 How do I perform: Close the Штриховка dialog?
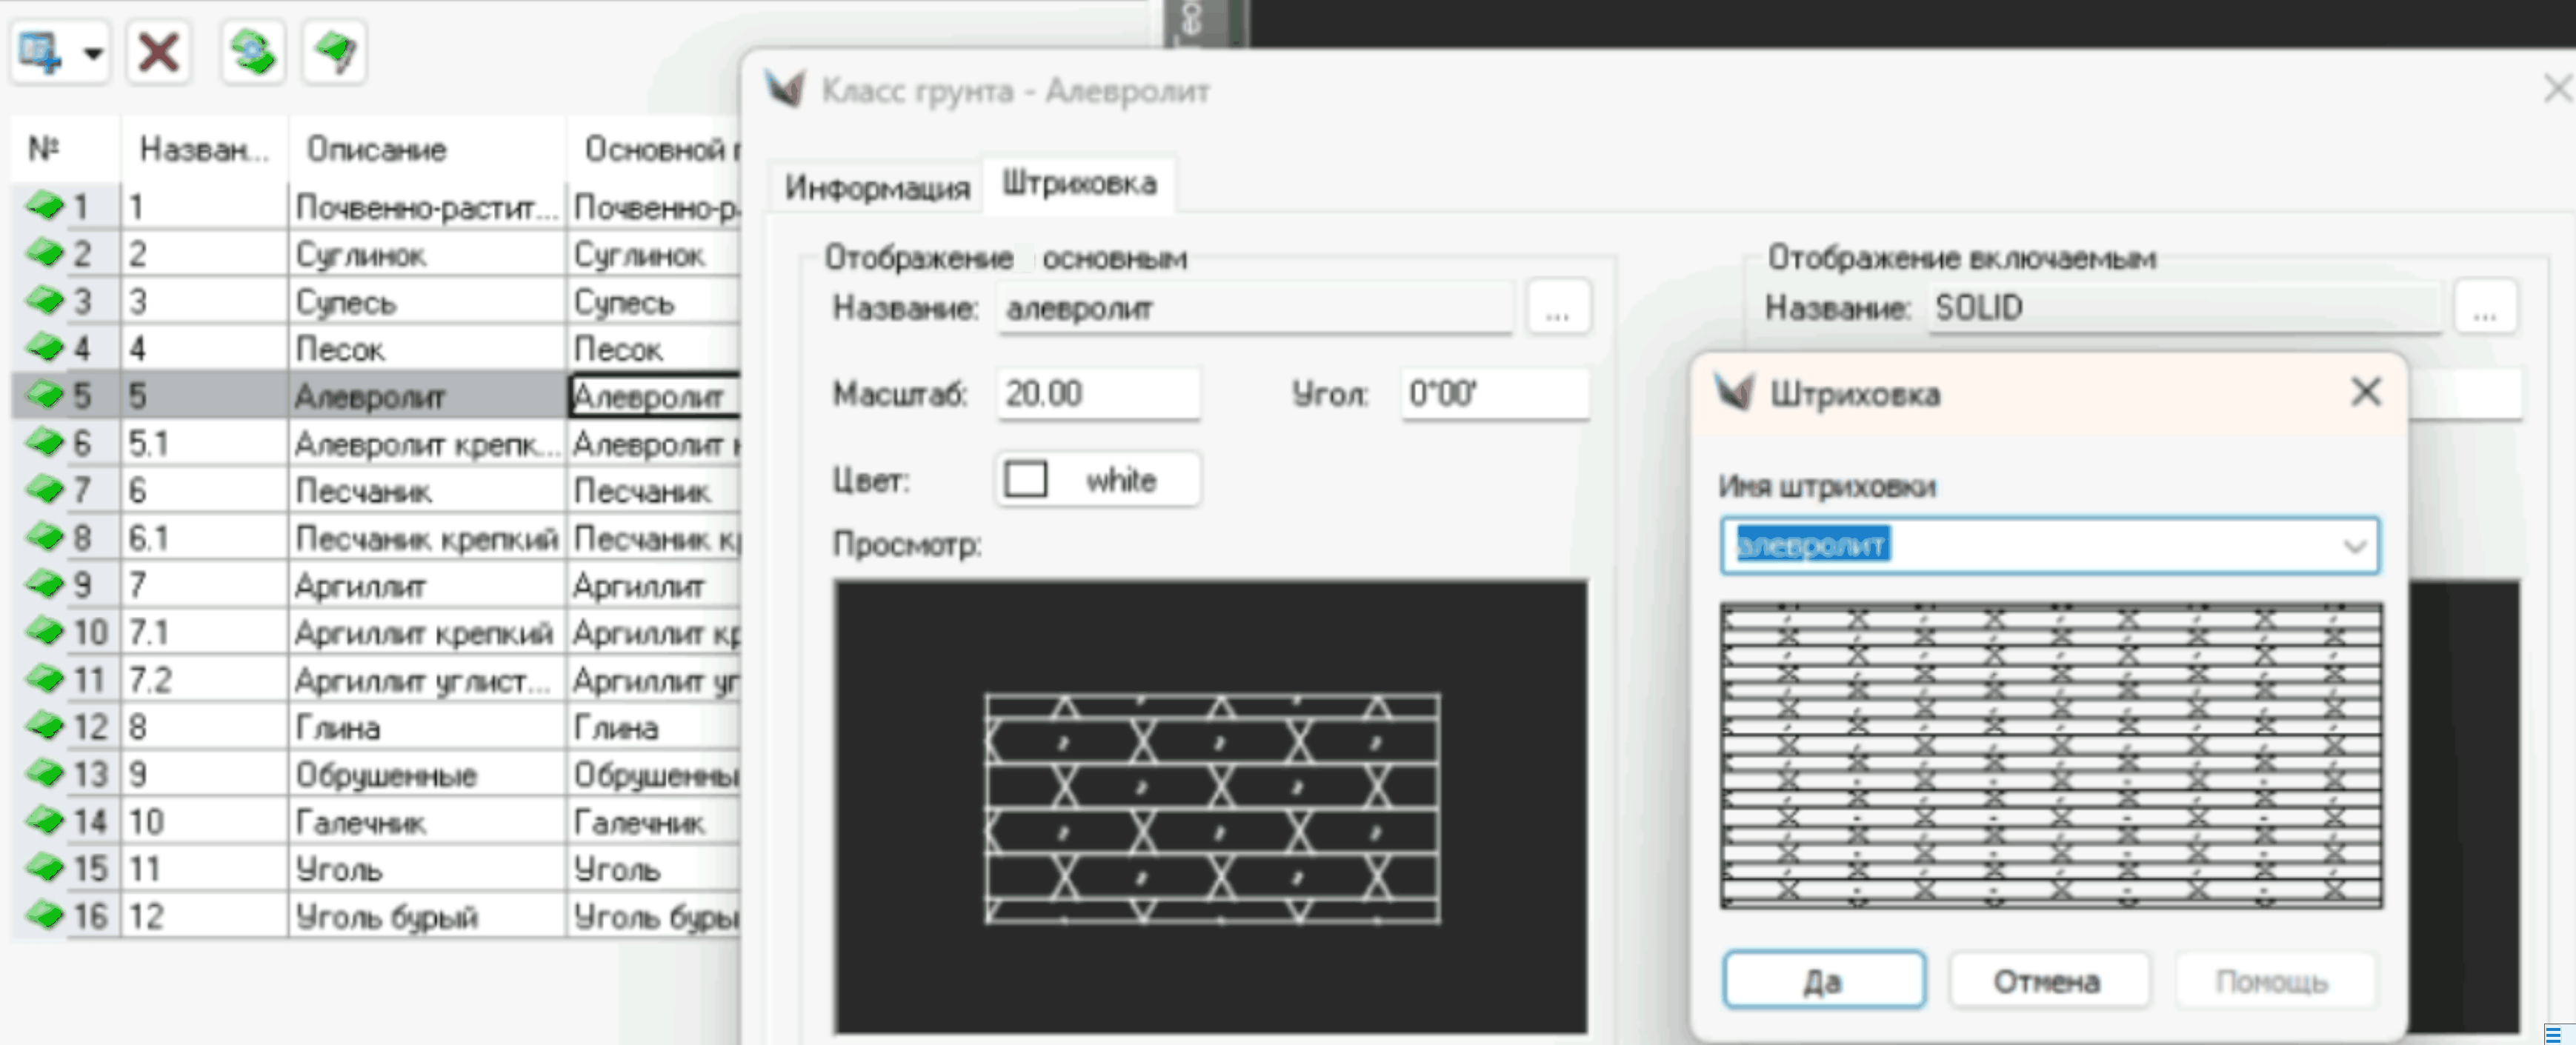pos(2365,392)
